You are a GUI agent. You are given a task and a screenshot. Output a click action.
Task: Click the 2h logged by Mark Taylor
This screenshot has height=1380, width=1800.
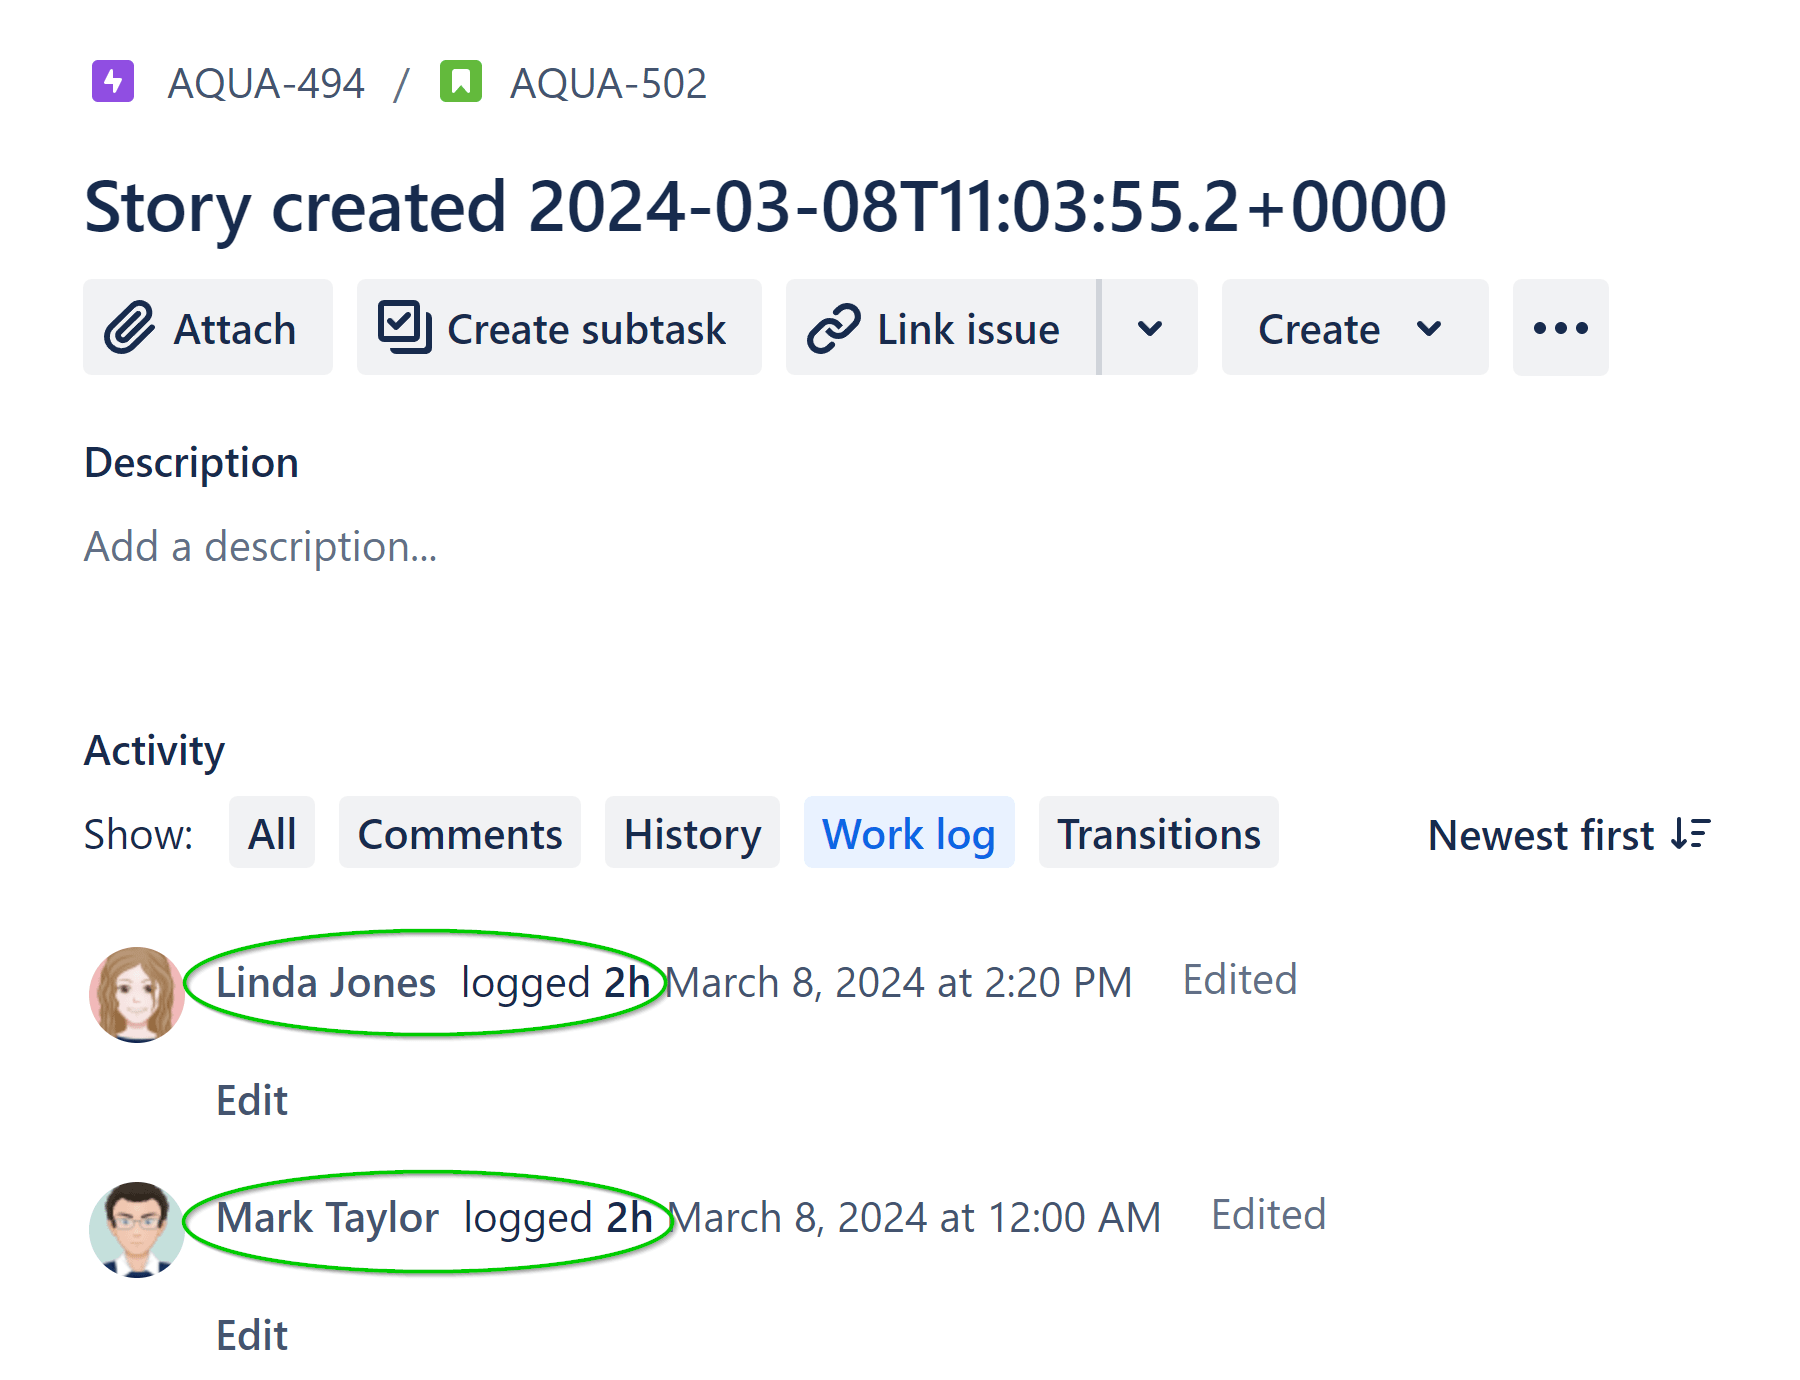(630, 1216)
